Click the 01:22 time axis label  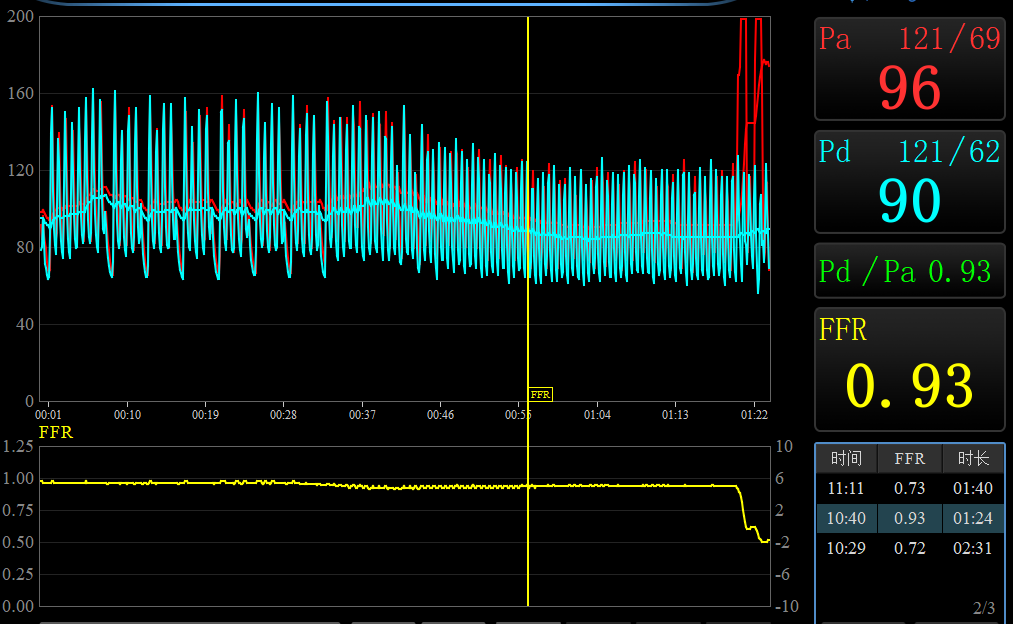(754, 414)
